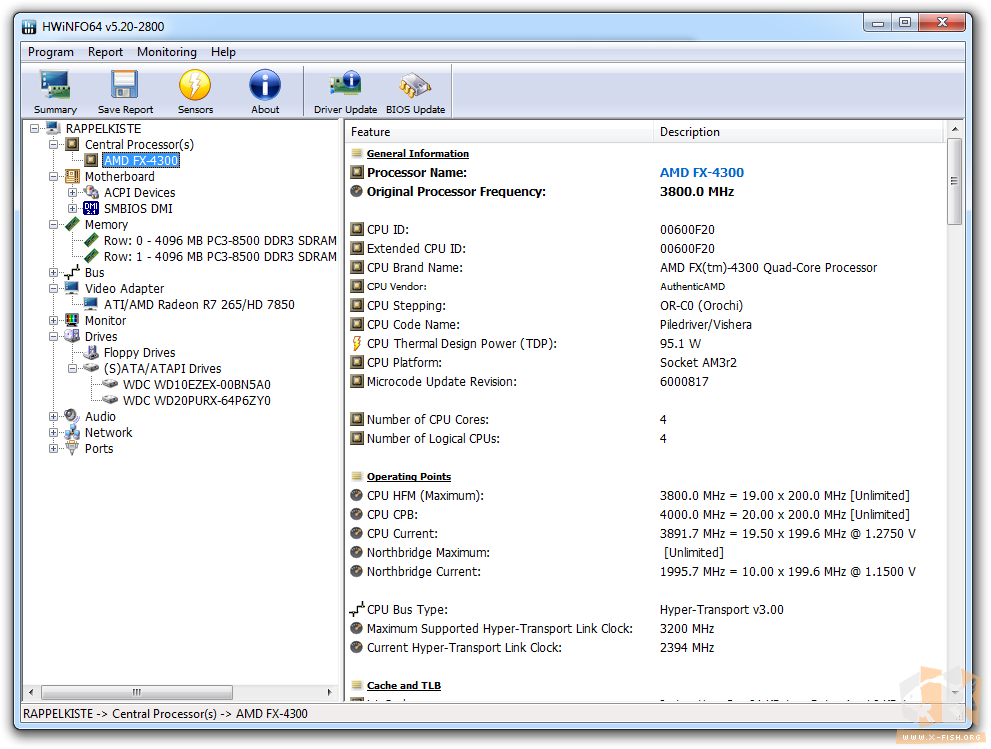Click the CPU Platform Socket AM3r2 value
The height and width of the screenshot is (749, 991).
[698, 362]
